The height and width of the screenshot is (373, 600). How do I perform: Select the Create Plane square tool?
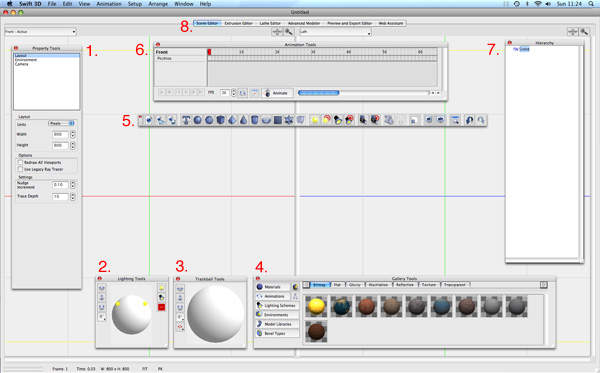[278, 120]
